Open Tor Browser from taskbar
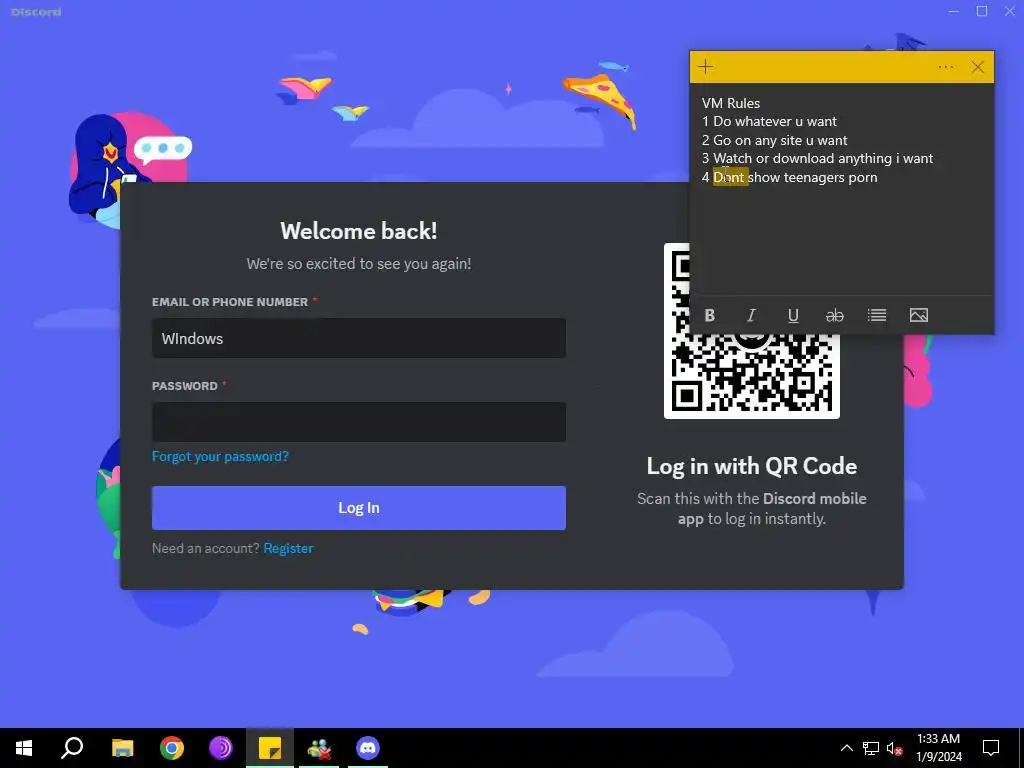This screenshot has width=1024, height=768. [x=221, y=748]
